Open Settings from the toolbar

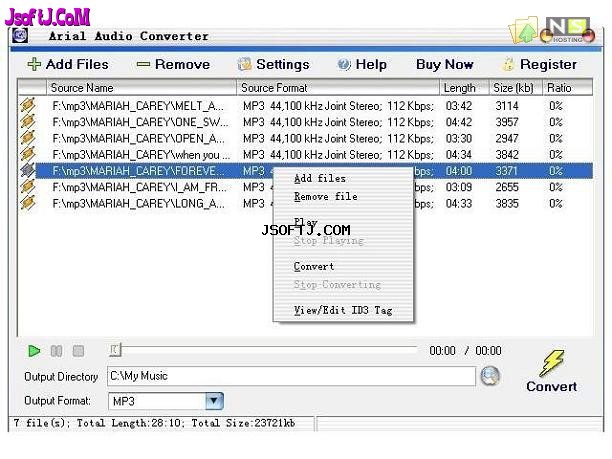coord(274,64)
